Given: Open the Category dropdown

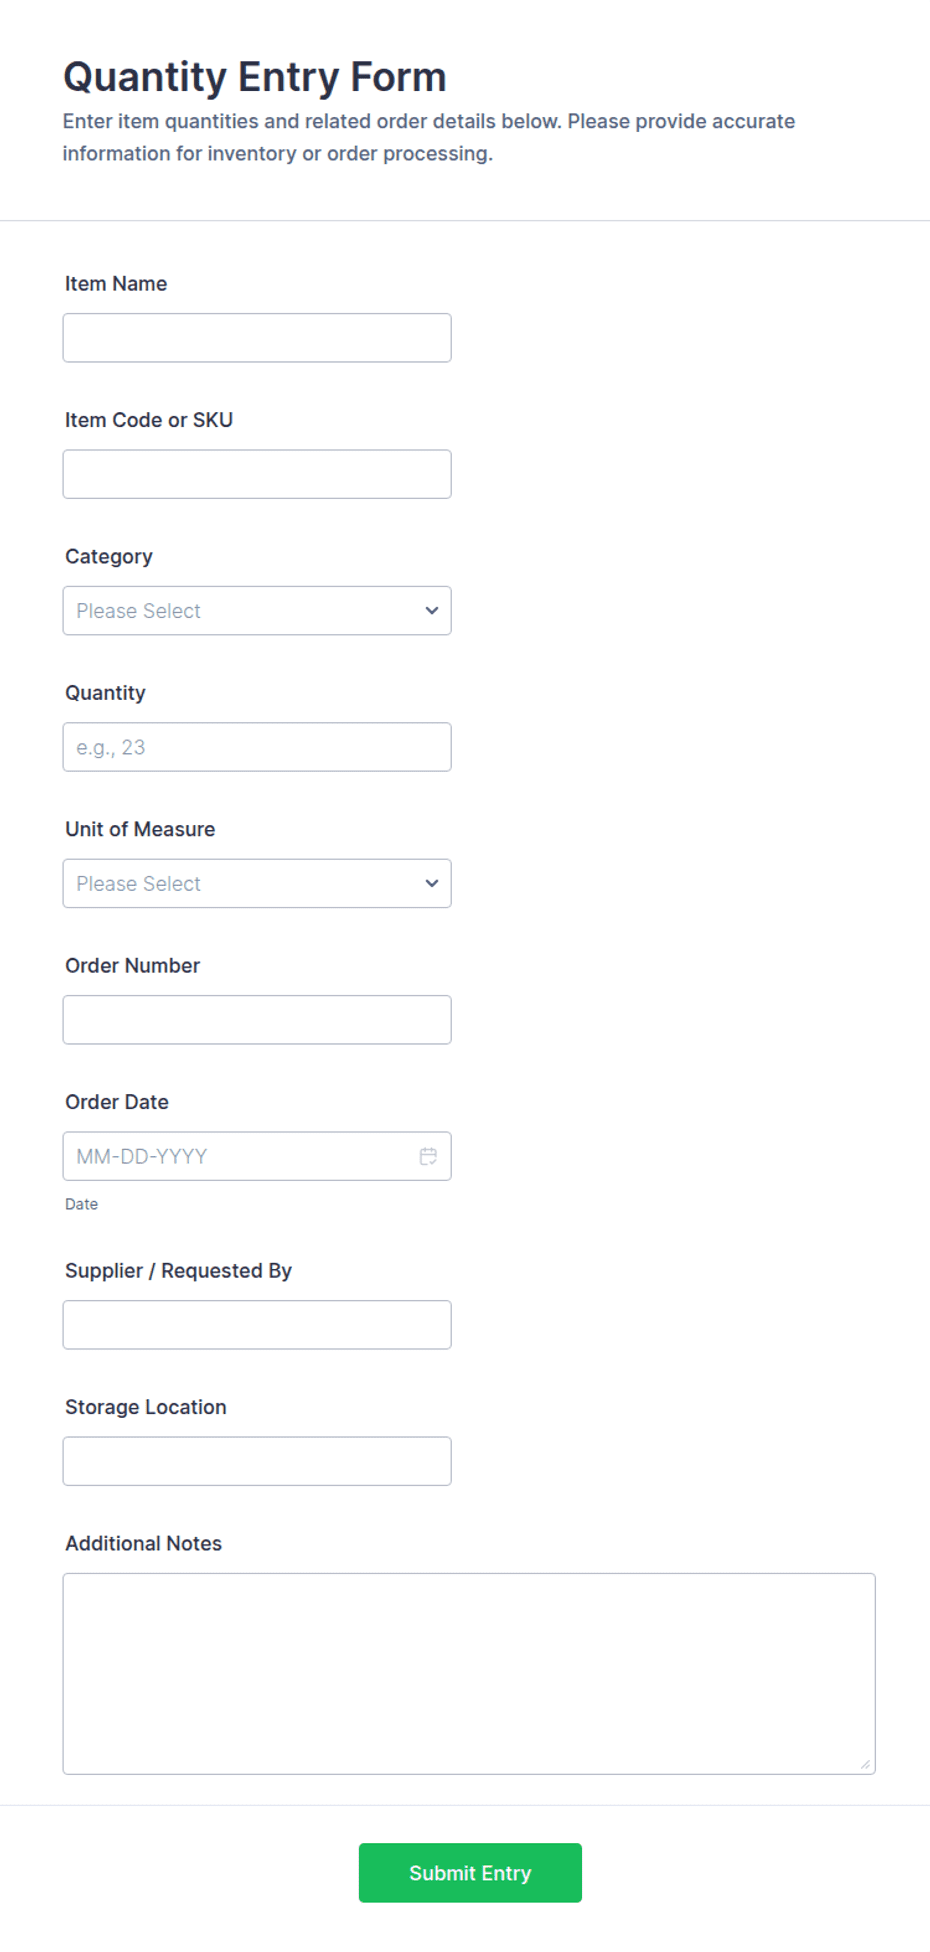Looking at the screenshot, I should pos(257,611).
